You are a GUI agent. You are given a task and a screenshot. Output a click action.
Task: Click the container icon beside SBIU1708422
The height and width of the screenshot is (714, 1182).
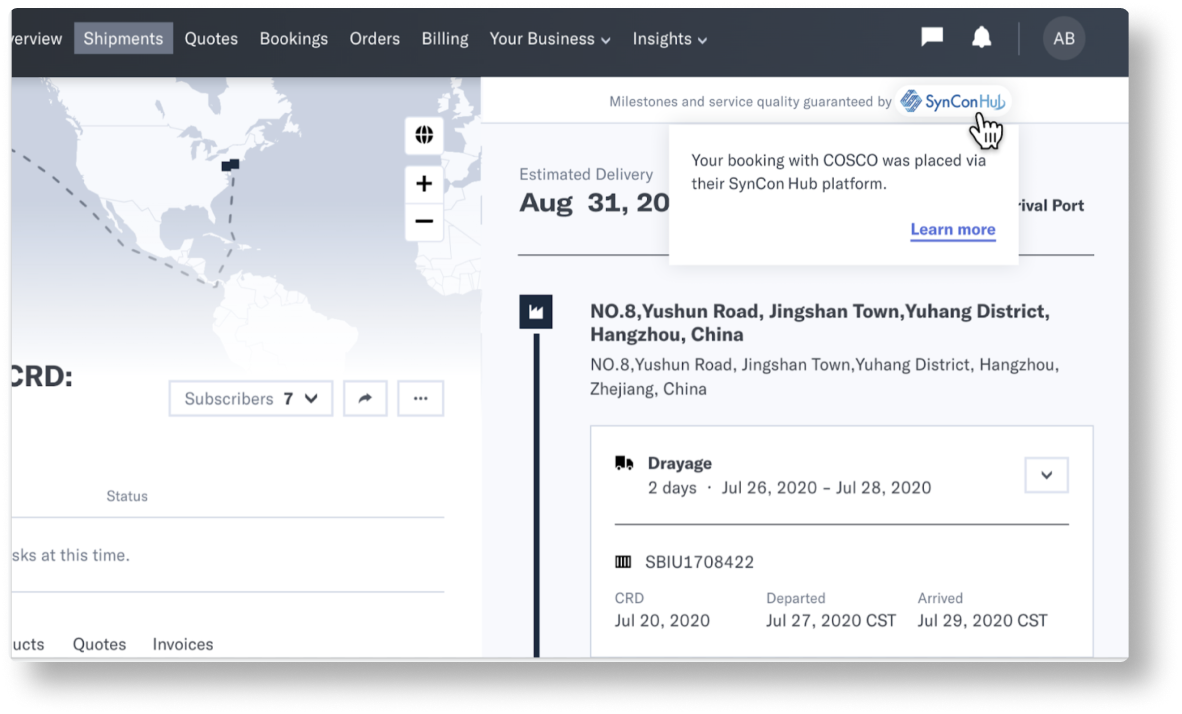[x=623, y=562]
